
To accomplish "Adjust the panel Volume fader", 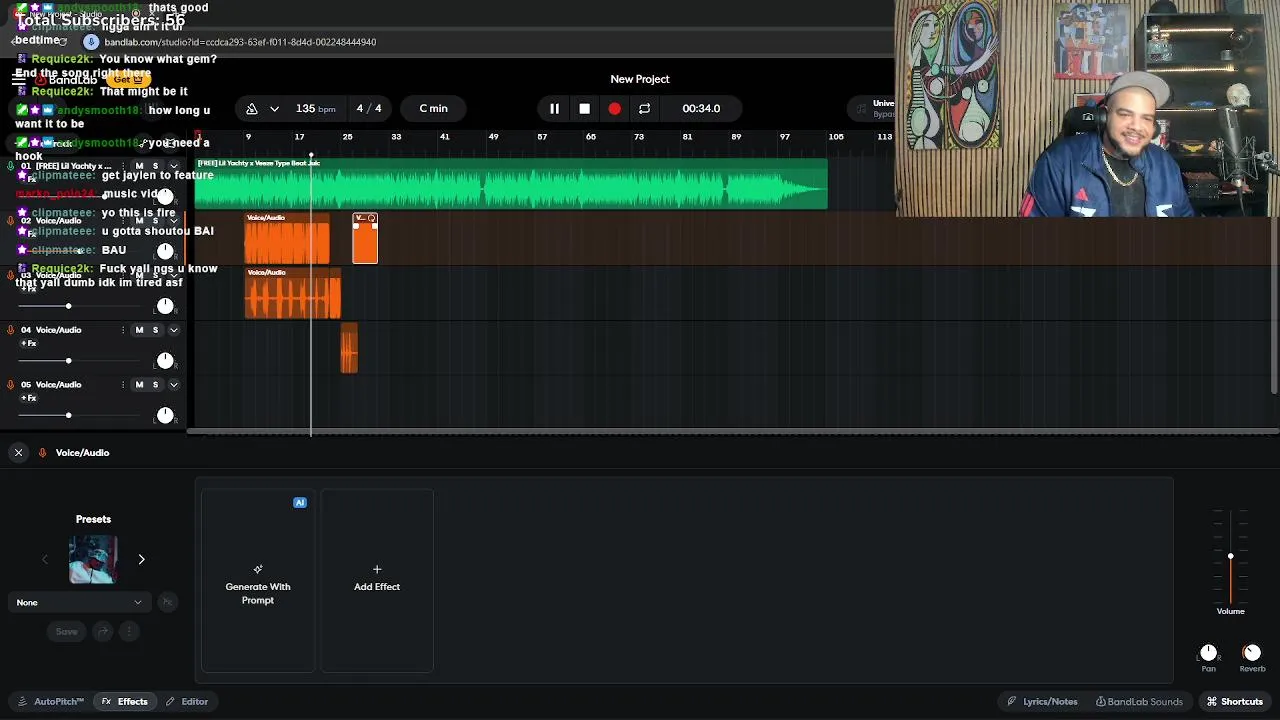I will point(1231,557).
